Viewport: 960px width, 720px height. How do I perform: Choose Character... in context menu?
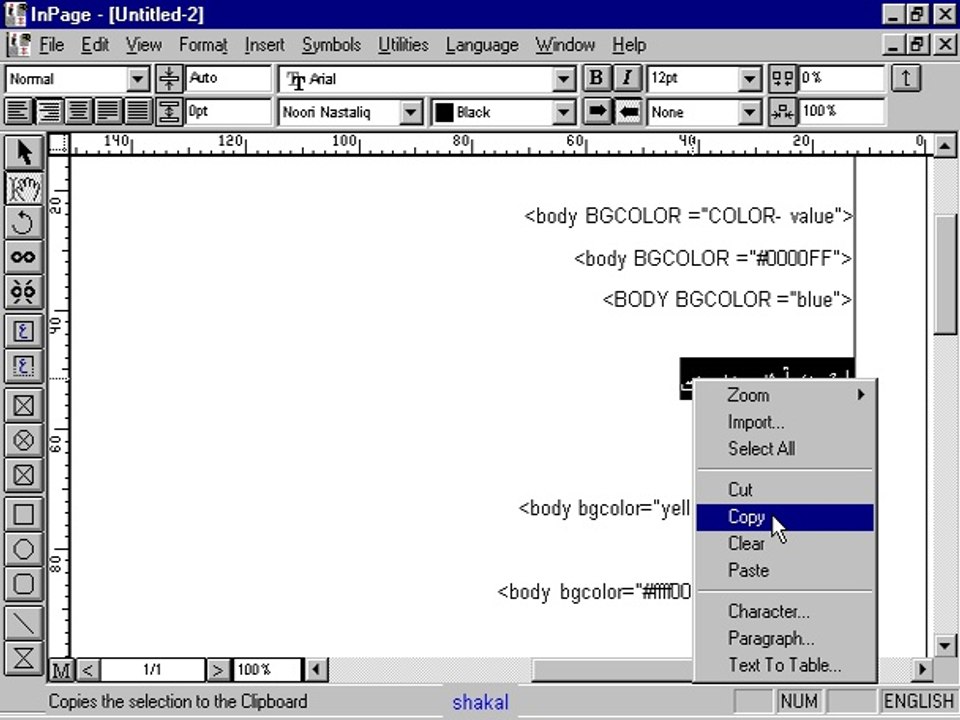click(785, 612)
